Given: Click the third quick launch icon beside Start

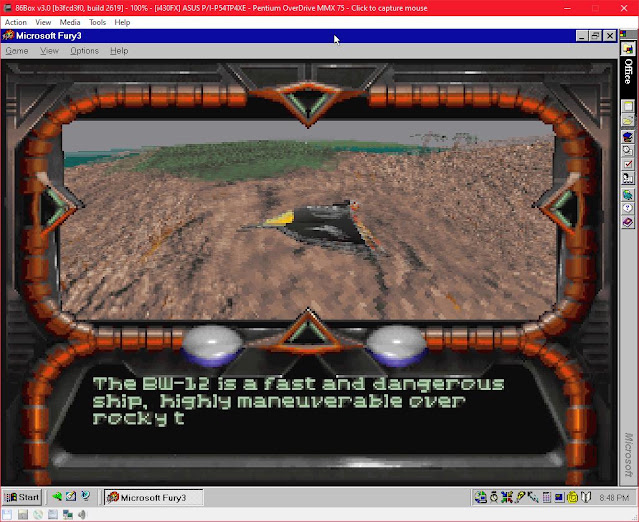Looking at the screenshot, I should tap(85, 497).
